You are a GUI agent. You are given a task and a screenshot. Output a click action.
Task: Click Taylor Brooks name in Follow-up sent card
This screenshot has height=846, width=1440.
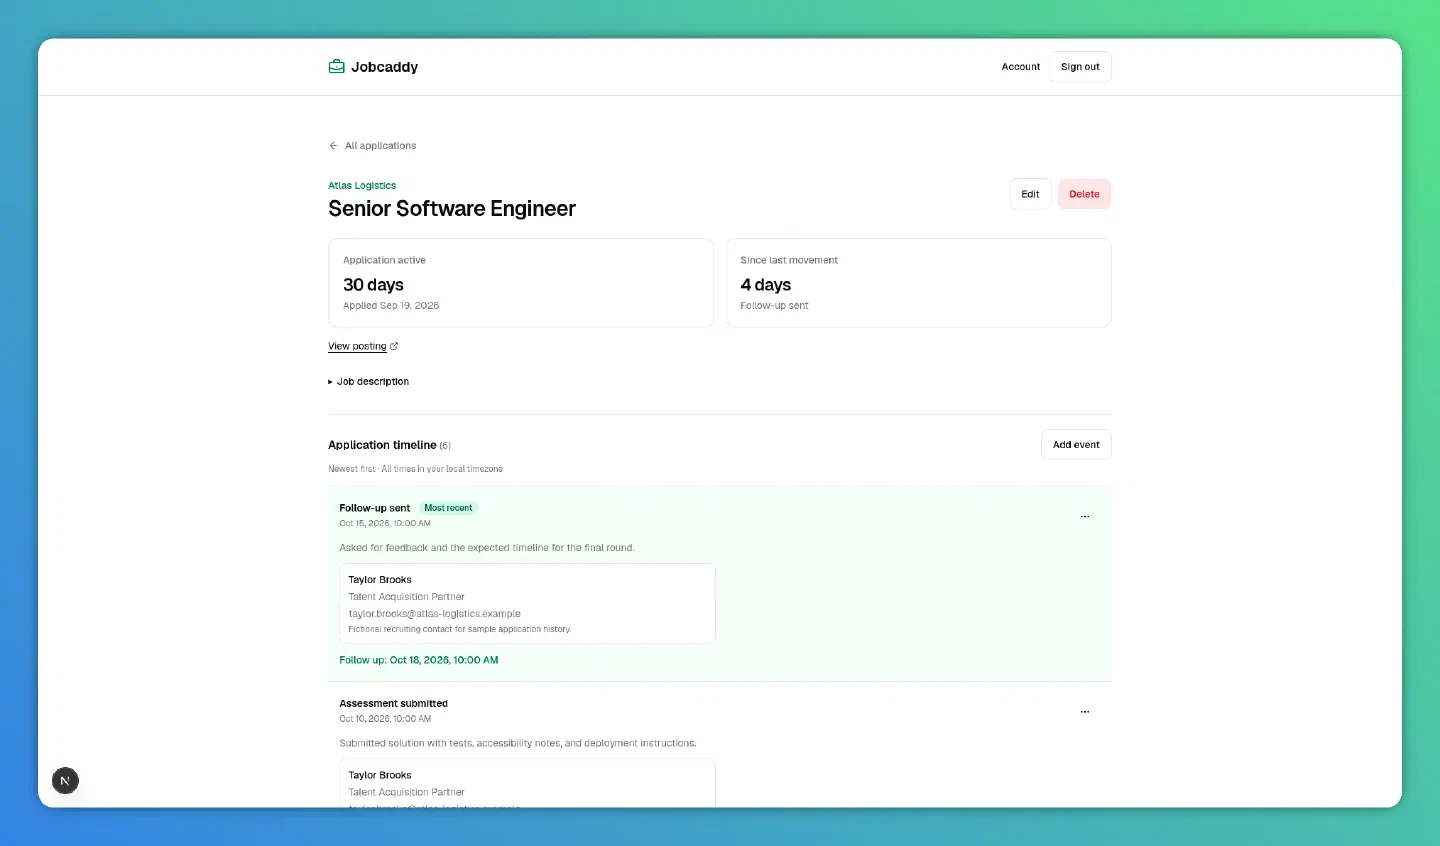pos(379,580)
